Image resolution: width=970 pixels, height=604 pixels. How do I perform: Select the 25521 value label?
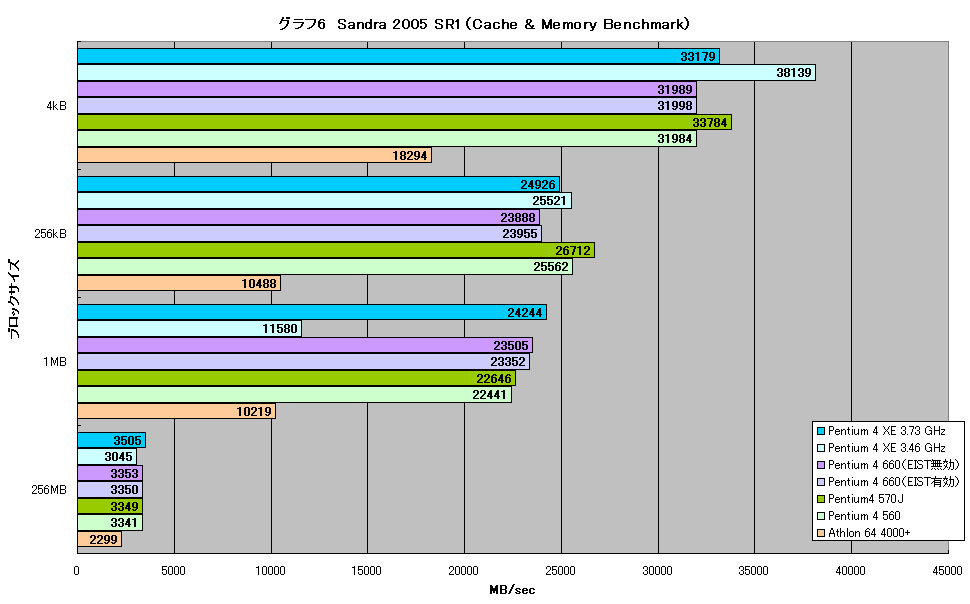(x=549, y=200)
